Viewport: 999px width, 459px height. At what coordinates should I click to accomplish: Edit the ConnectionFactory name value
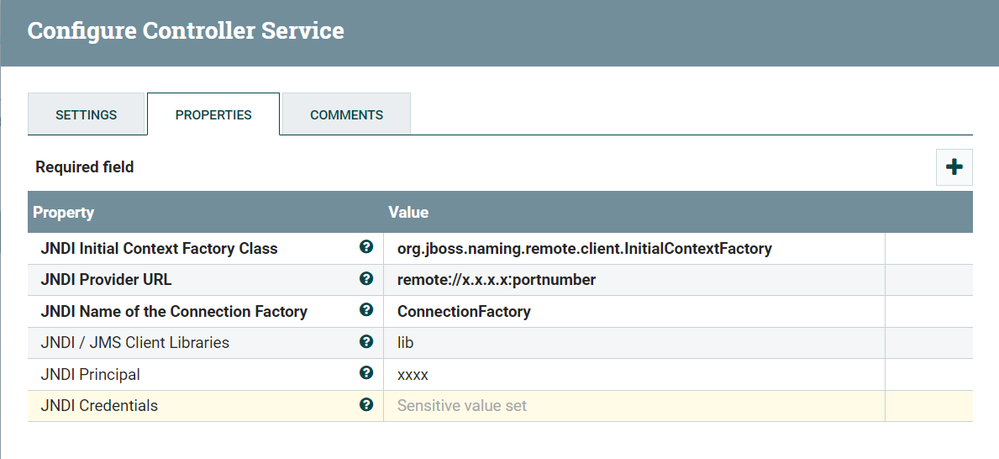464,311
